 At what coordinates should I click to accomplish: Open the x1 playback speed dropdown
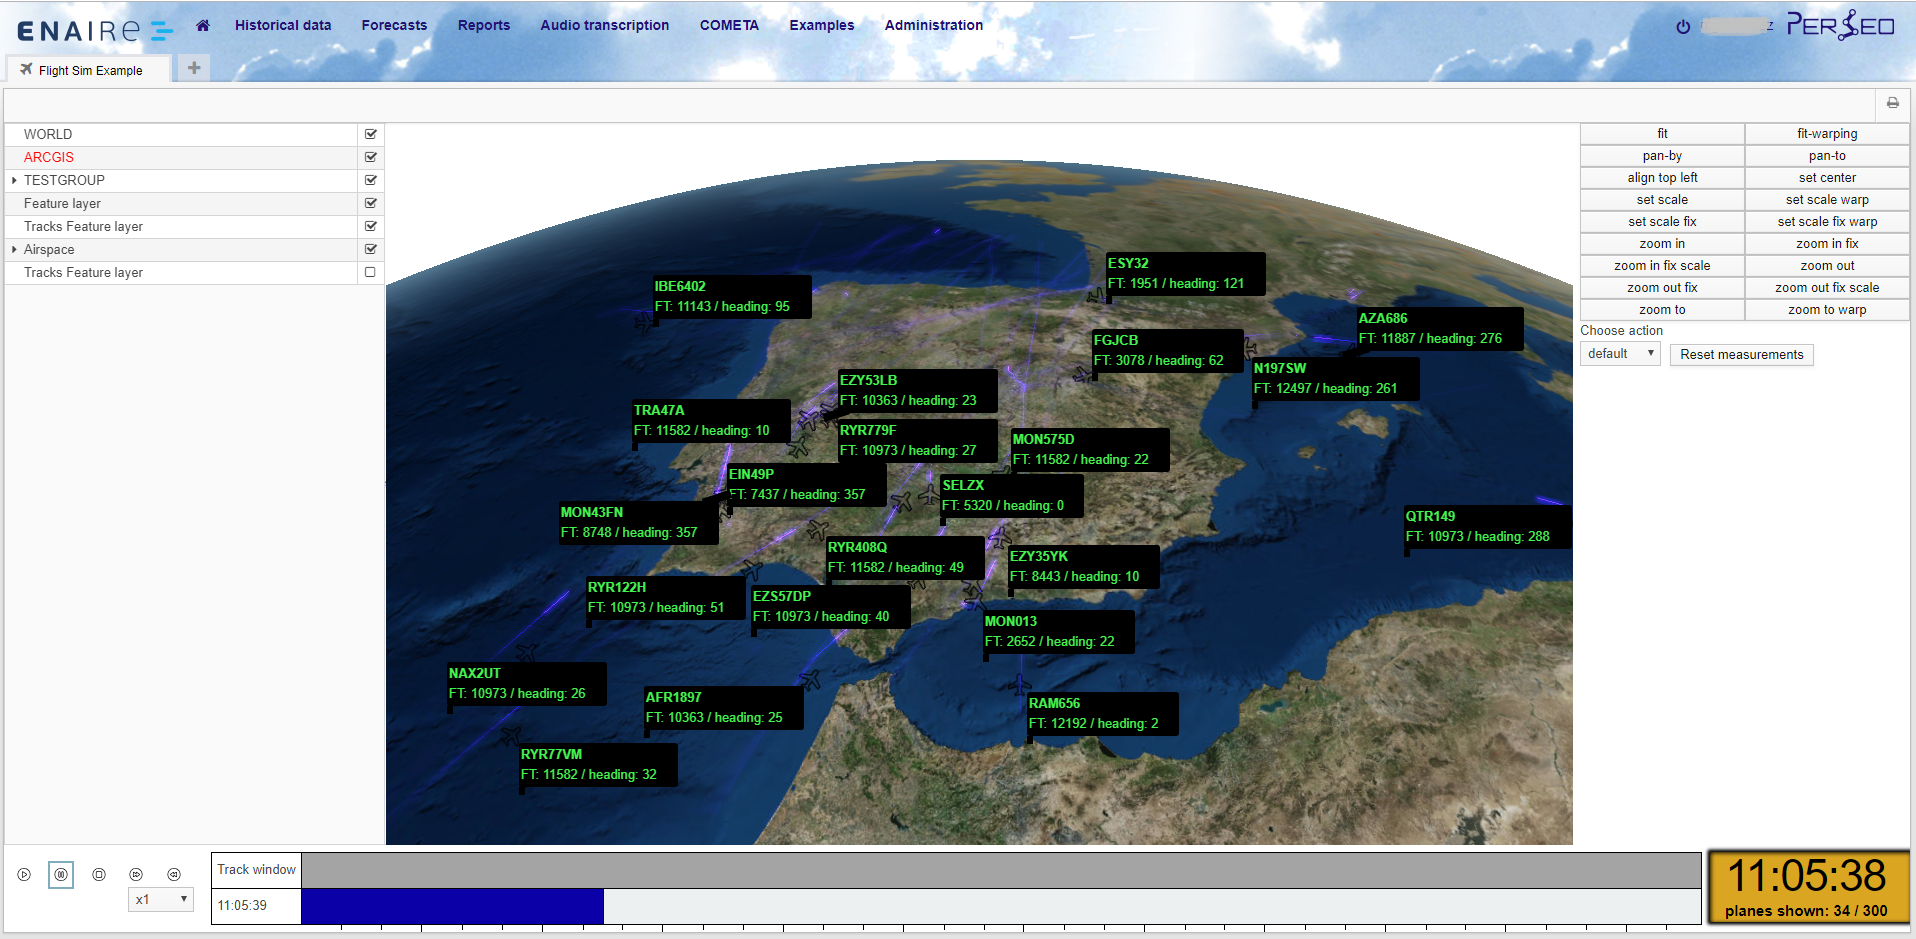pos(161,899)
